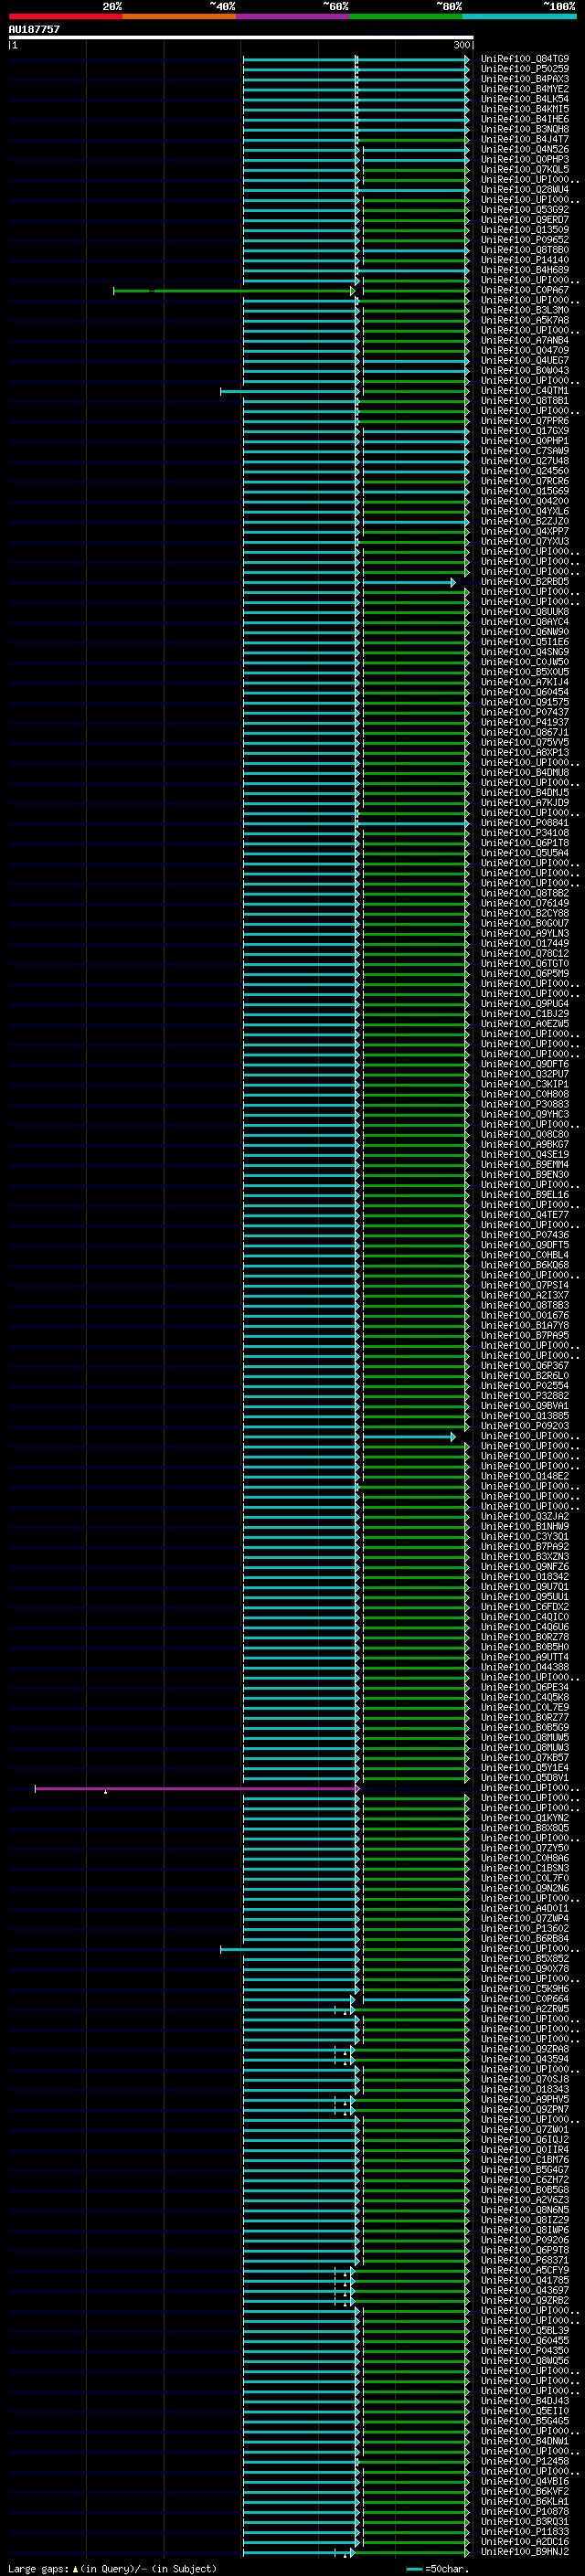Pick hit UniRef100_B6RB84
The height and width of the screenshot is (2576, 585).
coord(525,1939)
